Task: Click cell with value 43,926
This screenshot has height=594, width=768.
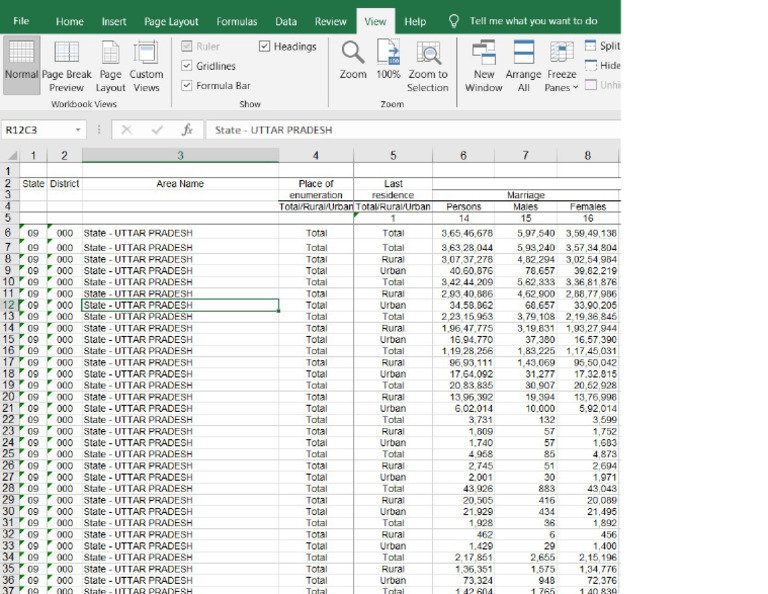Action: pyautogui.click(x=463, y=488)
